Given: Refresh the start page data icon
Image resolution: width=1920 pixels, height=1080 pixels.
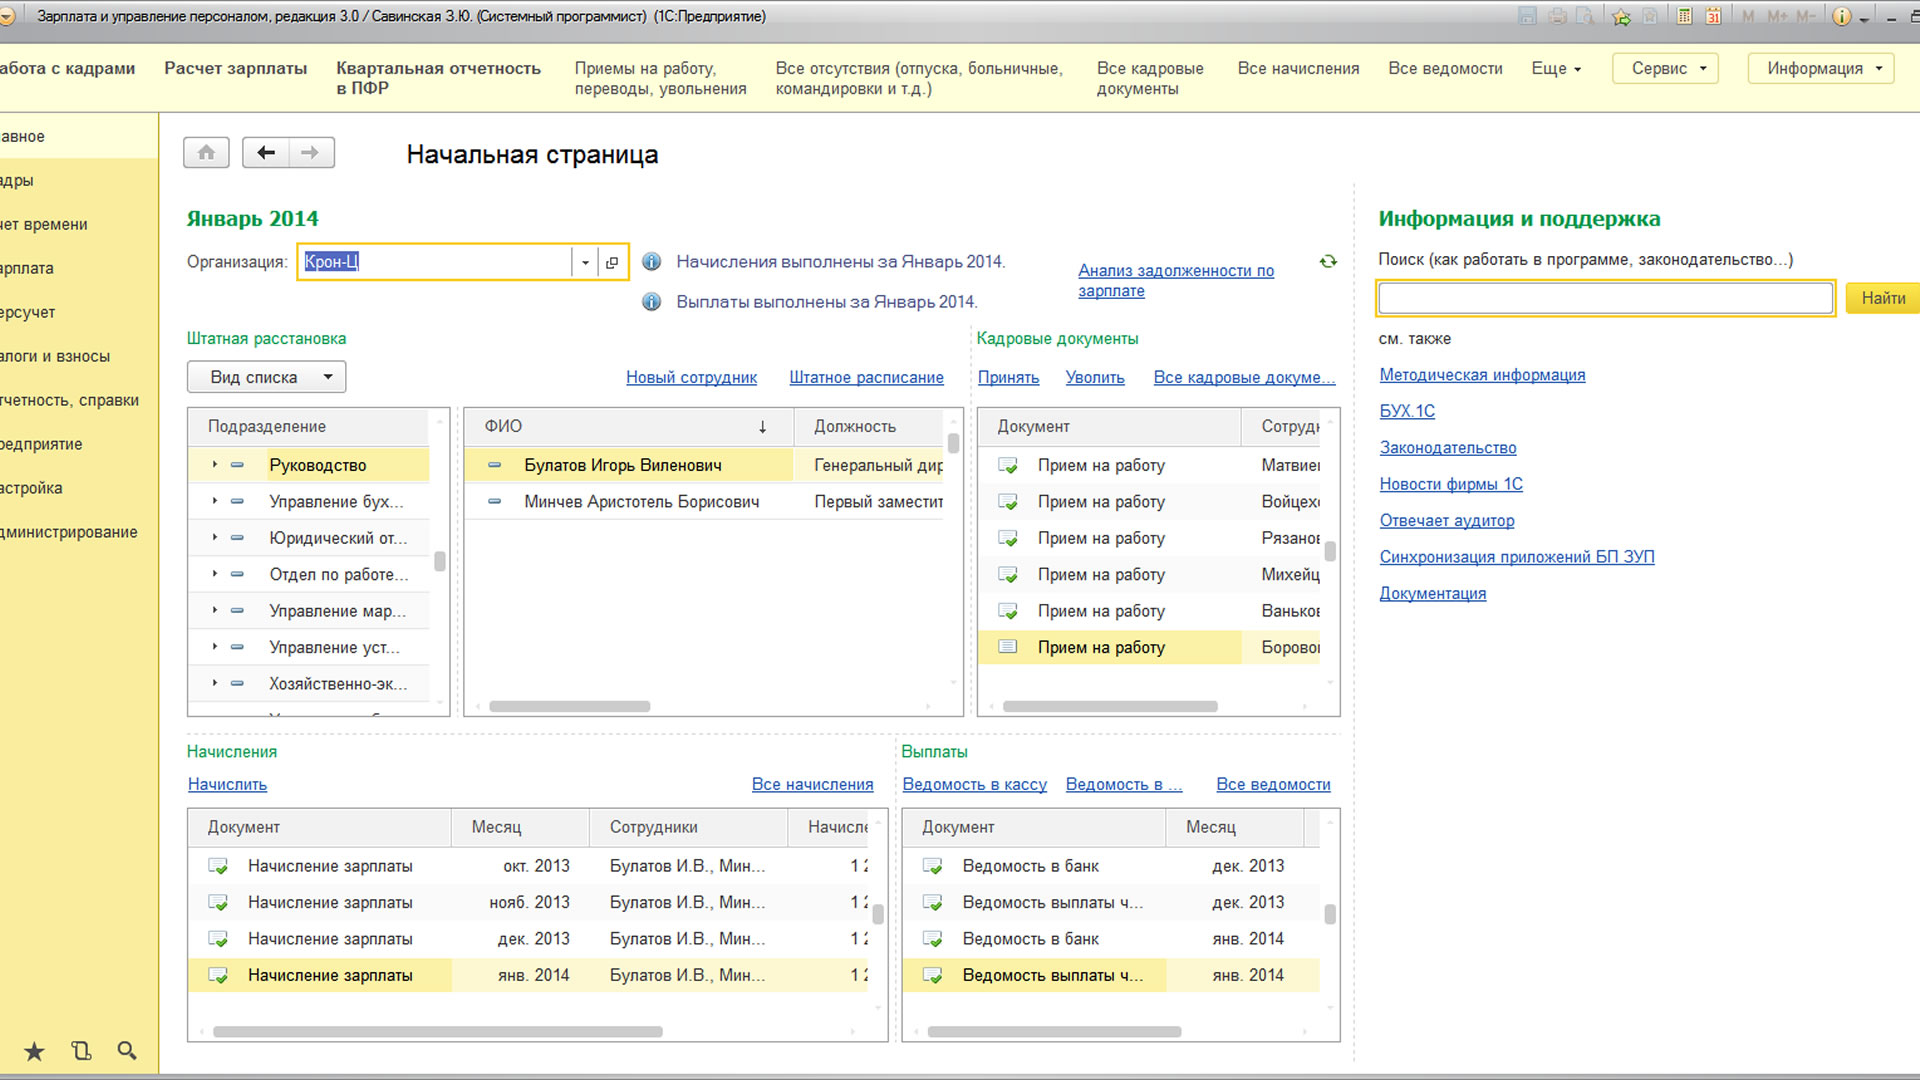Looking at the screenshot, I should pos(1328,262).
